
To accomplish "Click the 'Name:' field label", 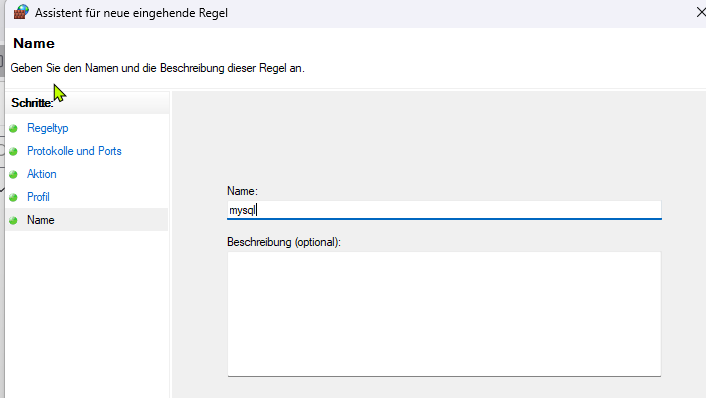I will [x=242, y=191].
